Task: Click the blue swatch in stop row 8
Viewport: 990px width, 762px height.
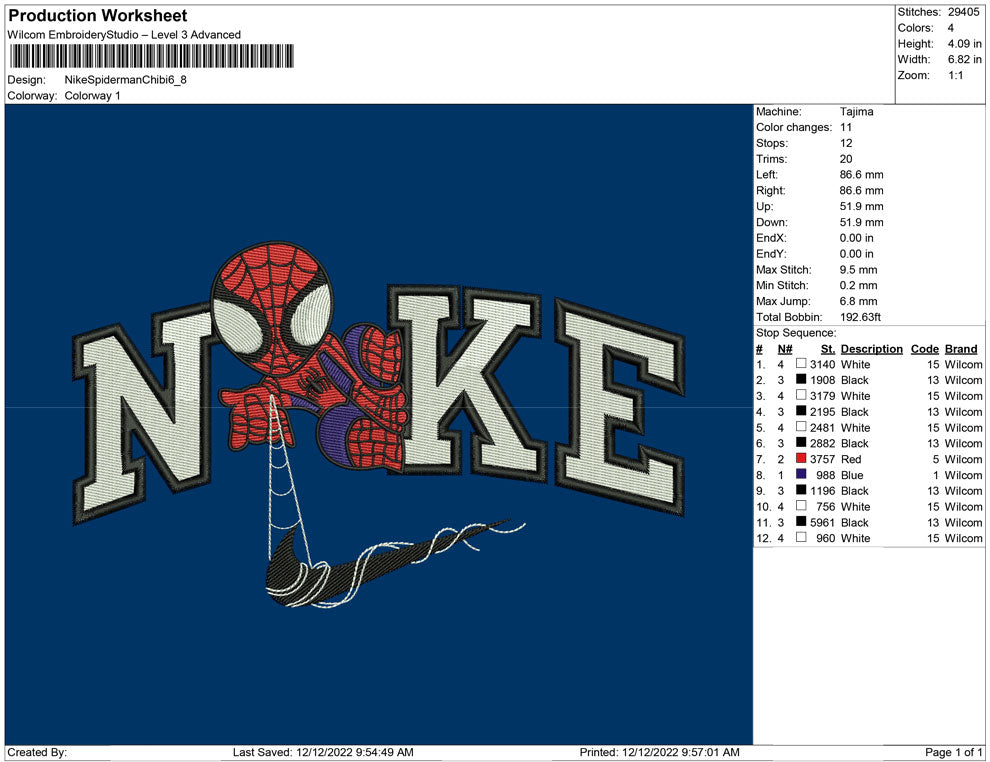Action: pyautogui.click(x=801, y=474)
